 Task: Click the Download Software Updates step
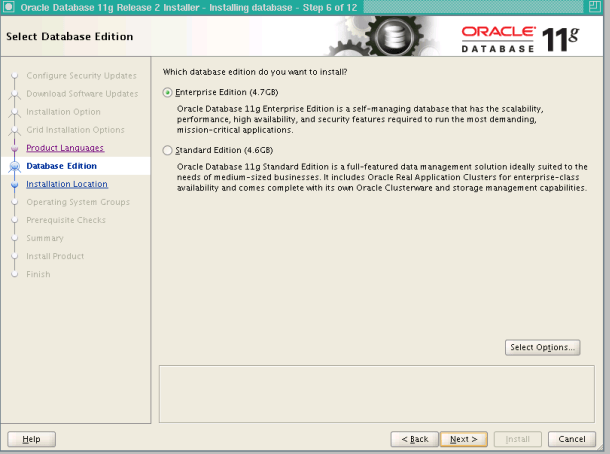click(x=82, y=94)
